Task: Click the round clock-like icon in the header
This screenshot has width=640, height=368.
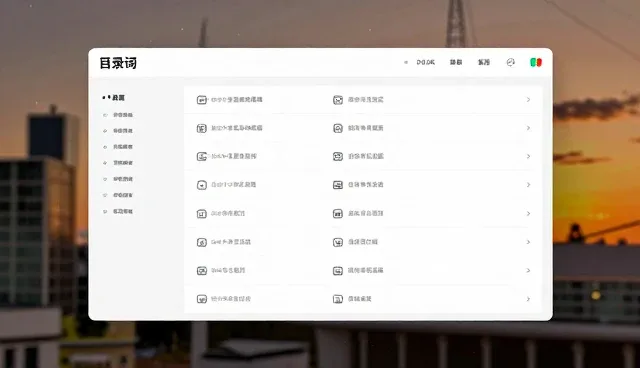Action: pos(511,62)
